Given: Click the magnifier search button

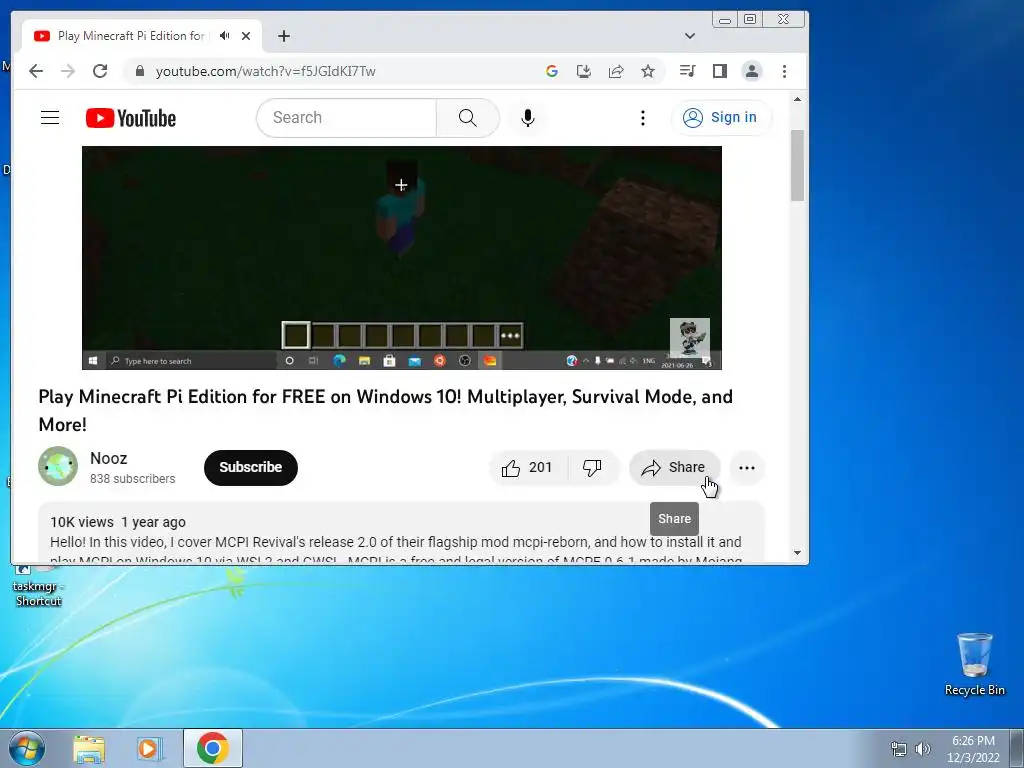Looking at the screenshot, I should [468, 118].
